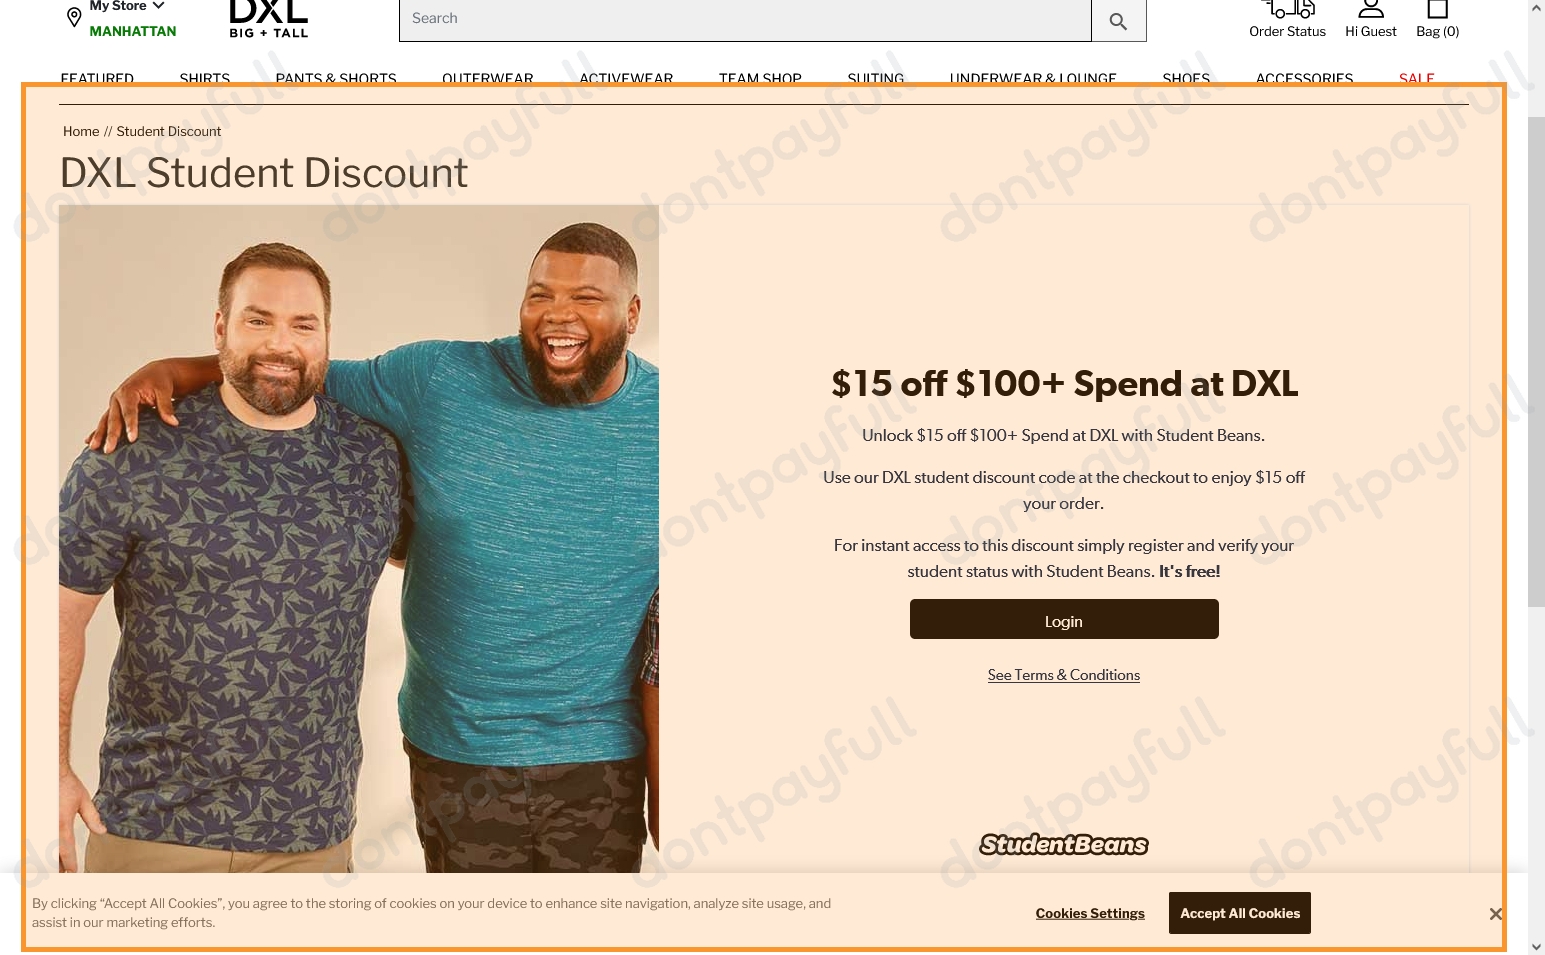Open See Terms & Conditions link

(x=1064, y=675)
